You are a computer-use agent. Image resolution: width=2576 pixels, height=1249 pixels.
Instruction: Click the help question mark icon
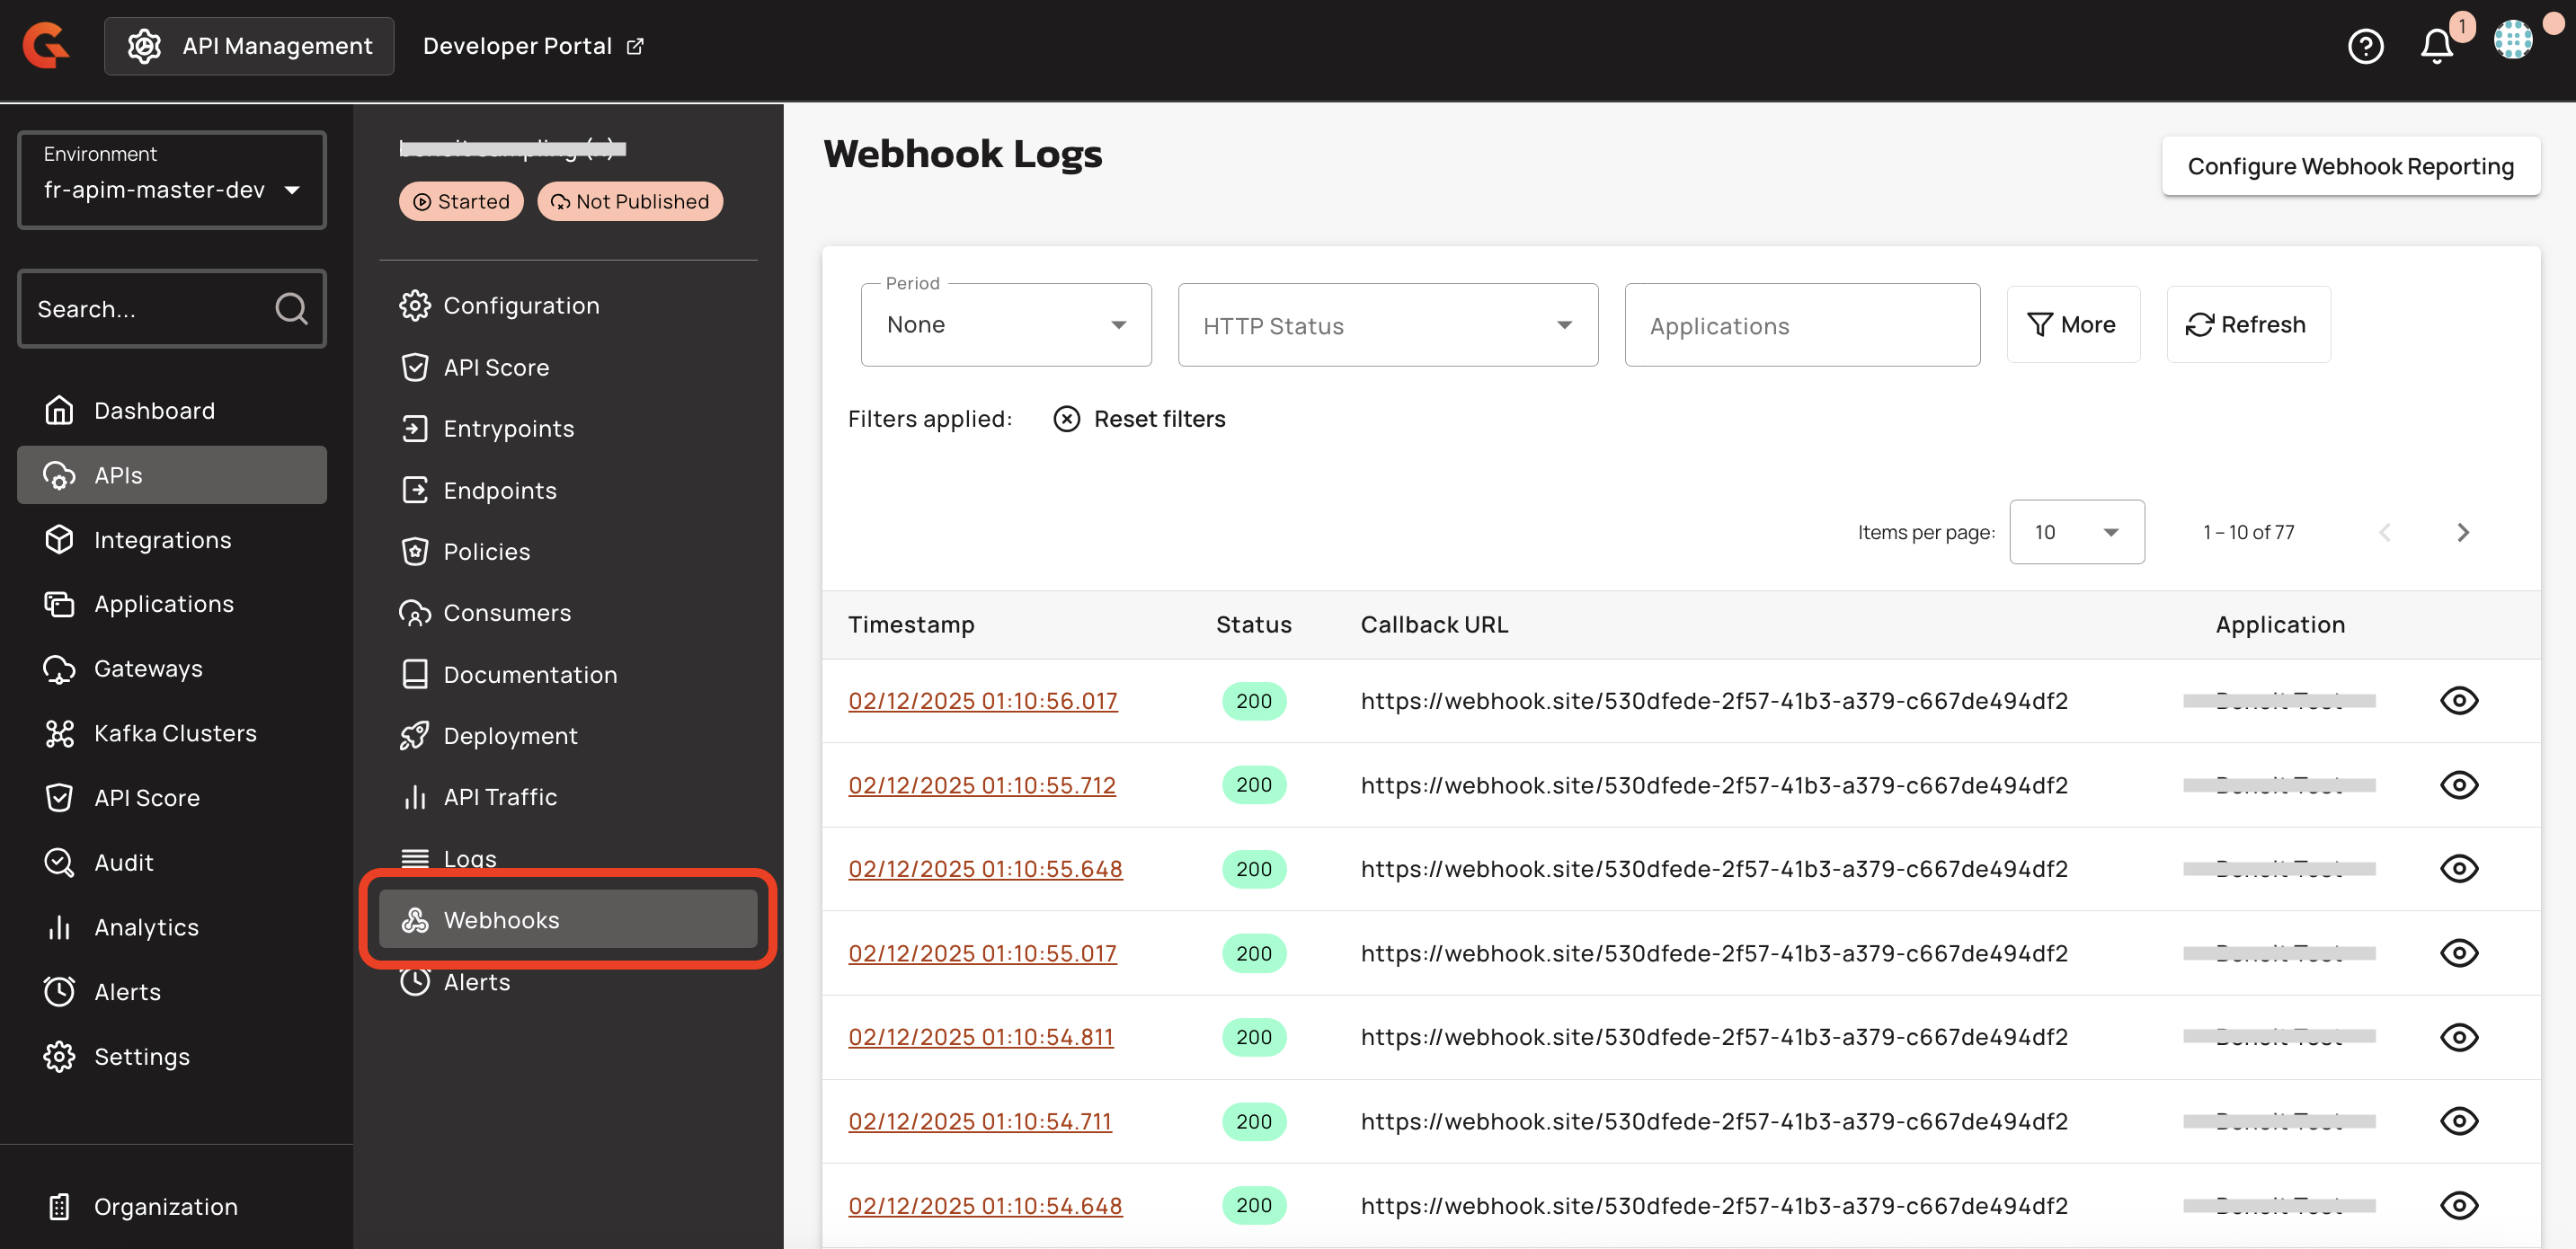2365,46
